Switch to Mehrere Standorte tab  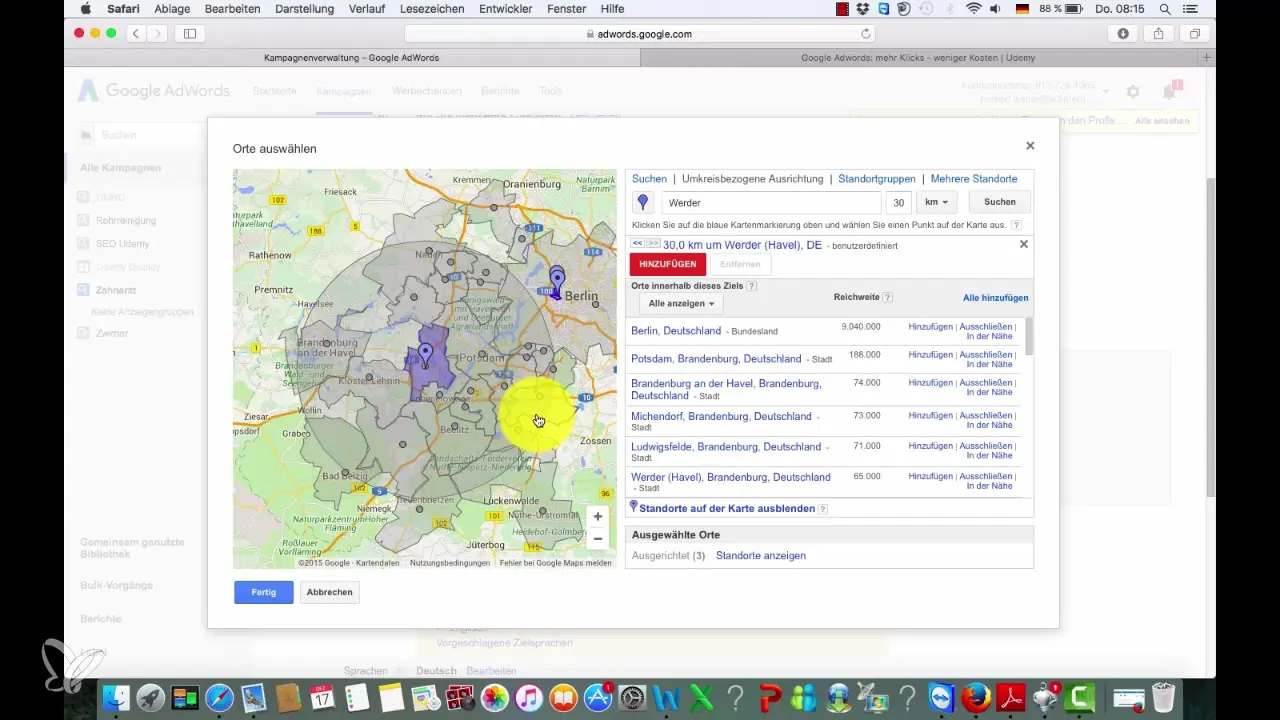pyautogui.click(x=974, y=179)
